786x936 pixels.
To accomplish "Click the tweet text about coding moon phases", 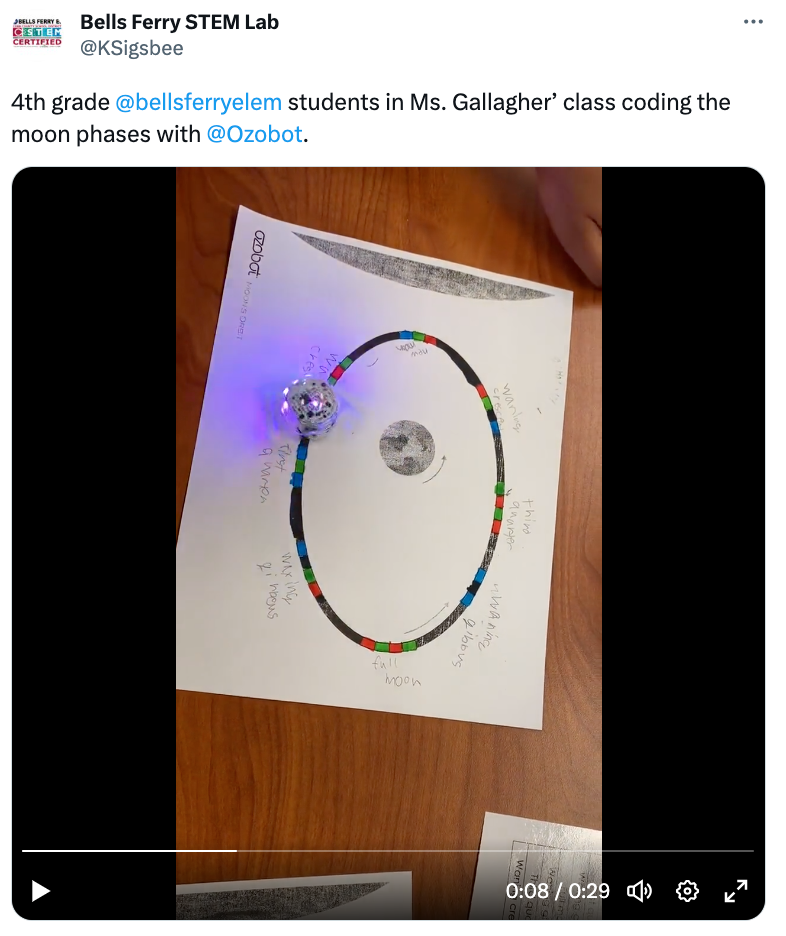I will [370, 118].
